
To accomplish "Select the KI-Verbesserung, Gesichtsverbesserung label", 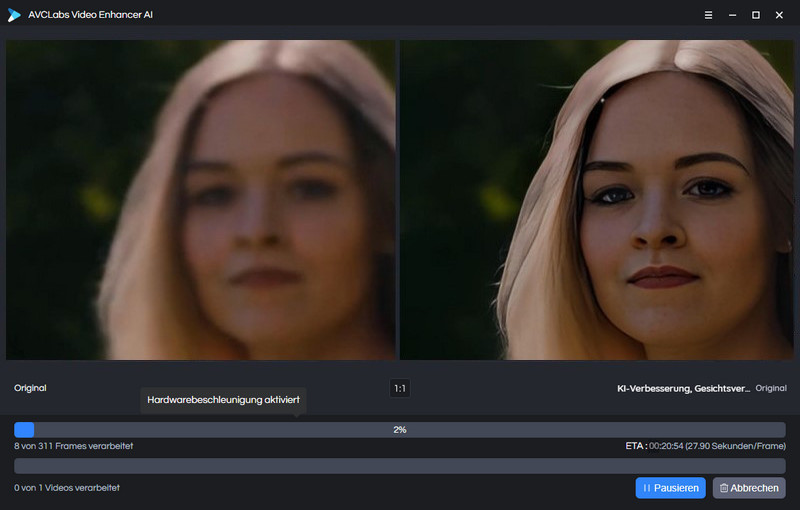I will [x=683, y=388].
